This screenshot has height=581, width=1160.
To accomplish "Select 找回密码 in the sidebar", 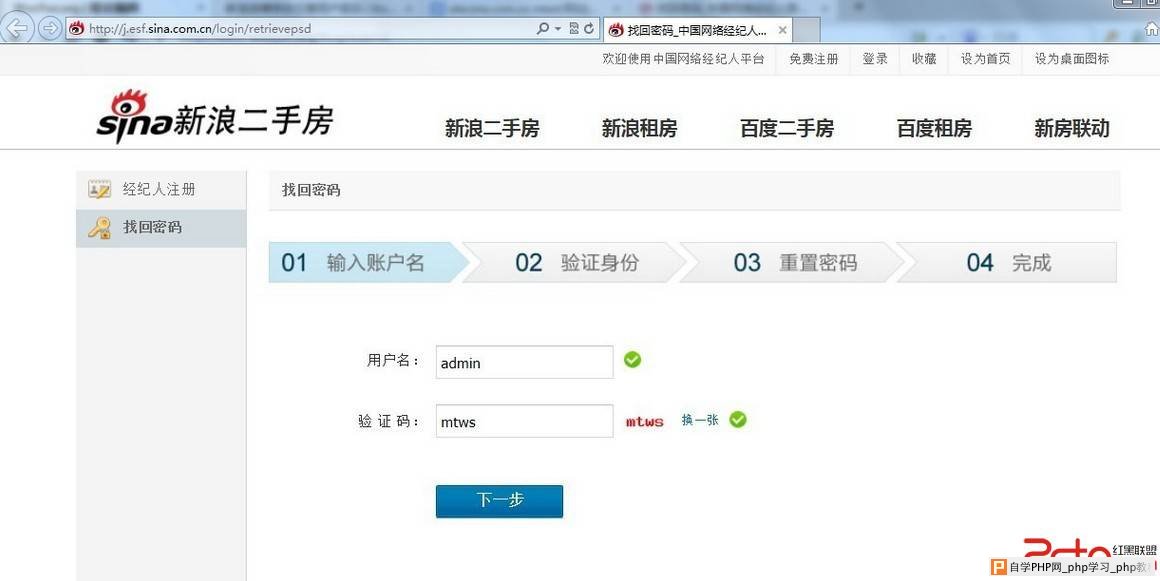I will 161,228.
